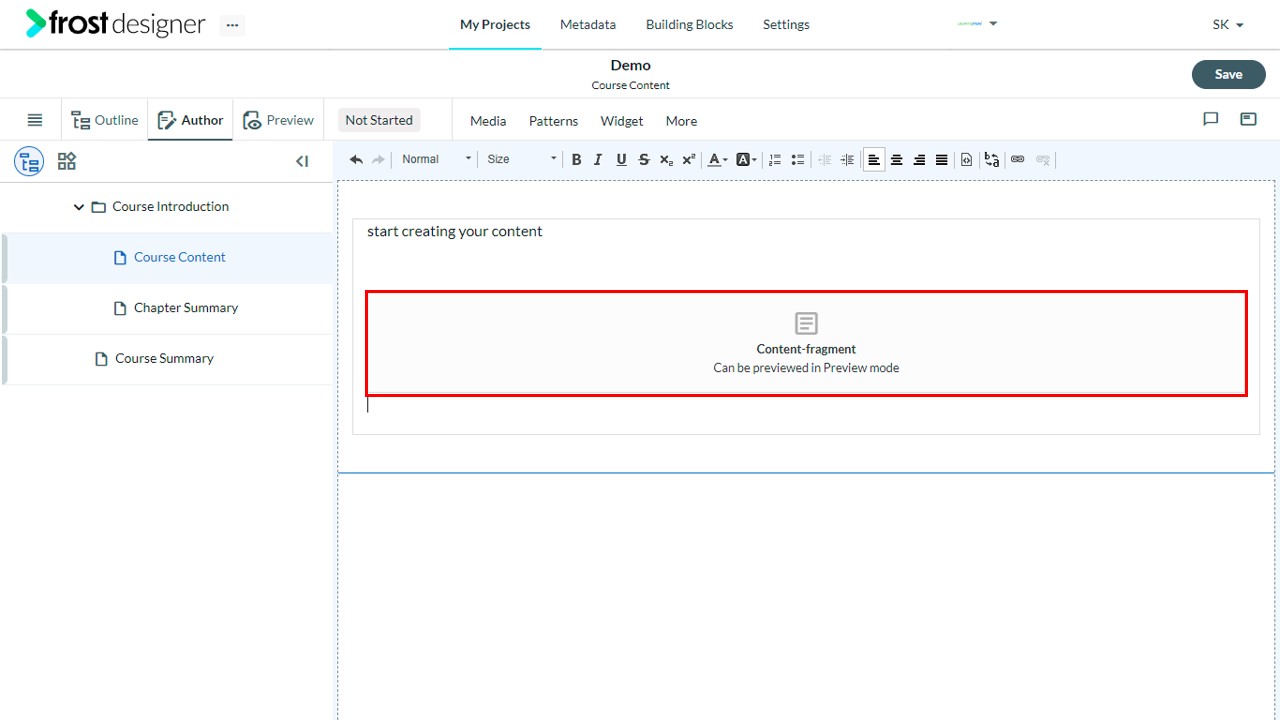The image size is (1280, 720).
Task: Click the insert link icon
Action: [x=1018, y=159]
